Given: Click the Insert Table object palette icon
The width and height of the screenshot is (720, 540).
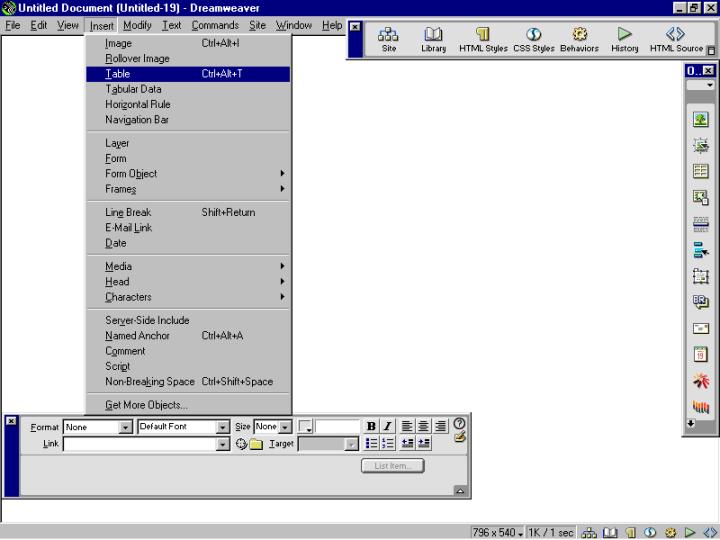Looking at the screenshot, I should (x=700, y=172).
